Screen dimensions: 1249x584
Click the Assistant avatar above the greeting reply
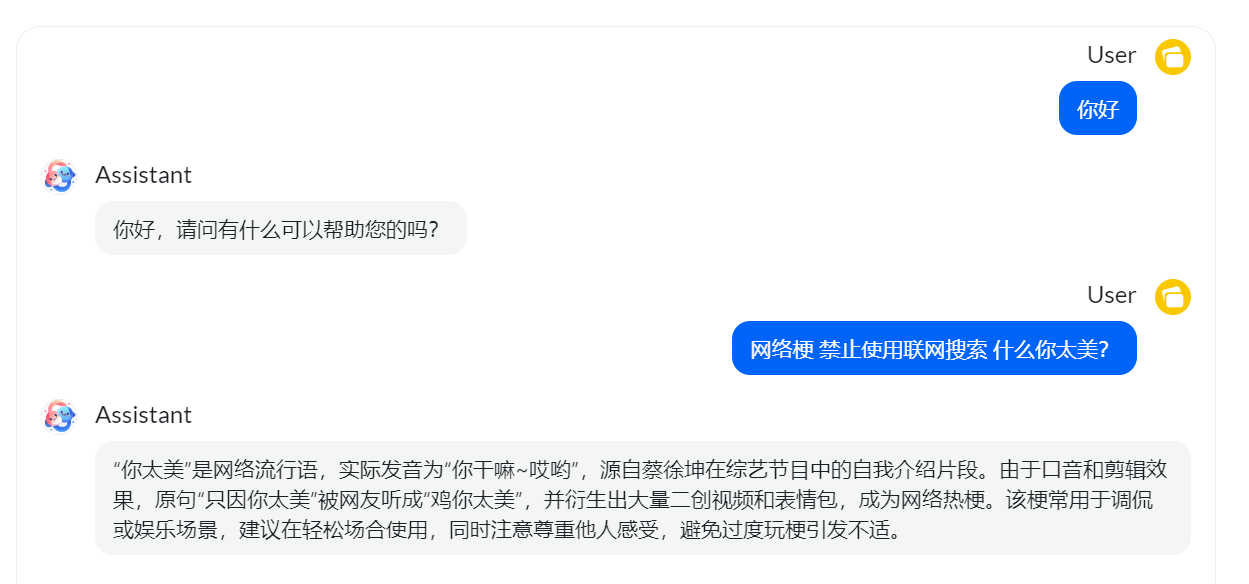(x=60, y=177)
